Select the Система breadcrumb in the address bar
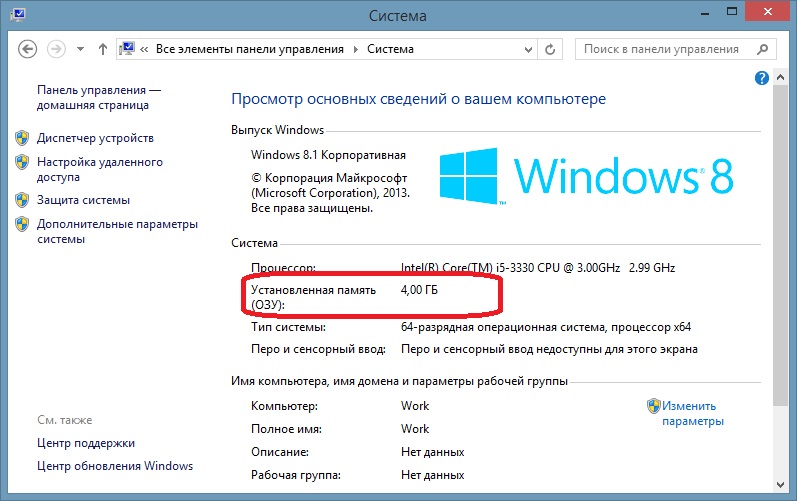The image size is (797, 501). tap(389, 48)
